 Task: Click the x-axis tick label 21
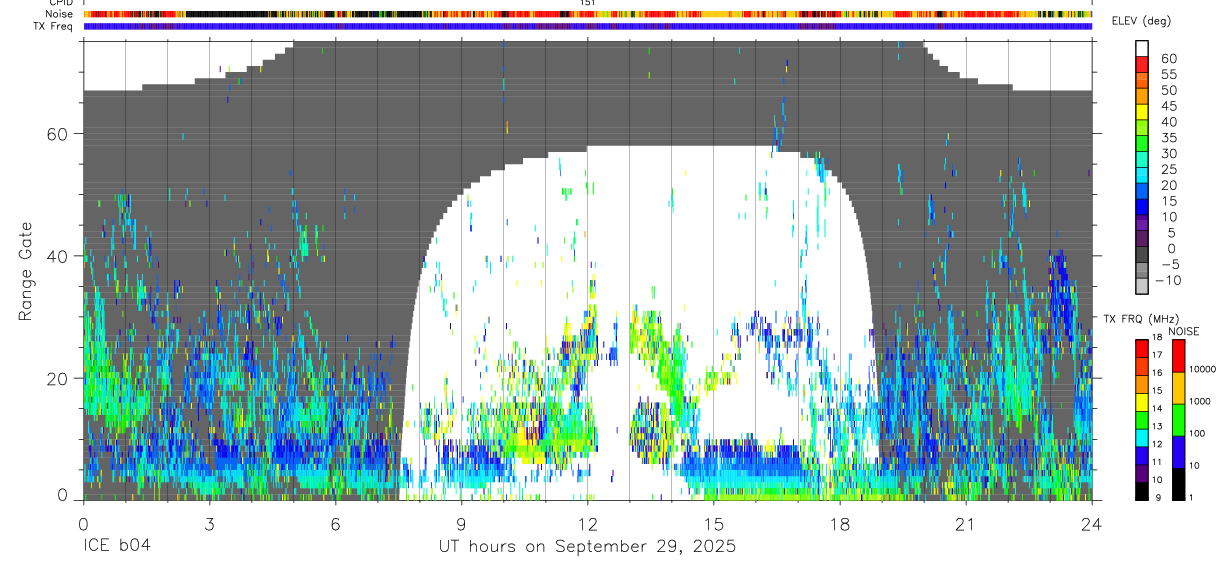(x=965, y=524)
